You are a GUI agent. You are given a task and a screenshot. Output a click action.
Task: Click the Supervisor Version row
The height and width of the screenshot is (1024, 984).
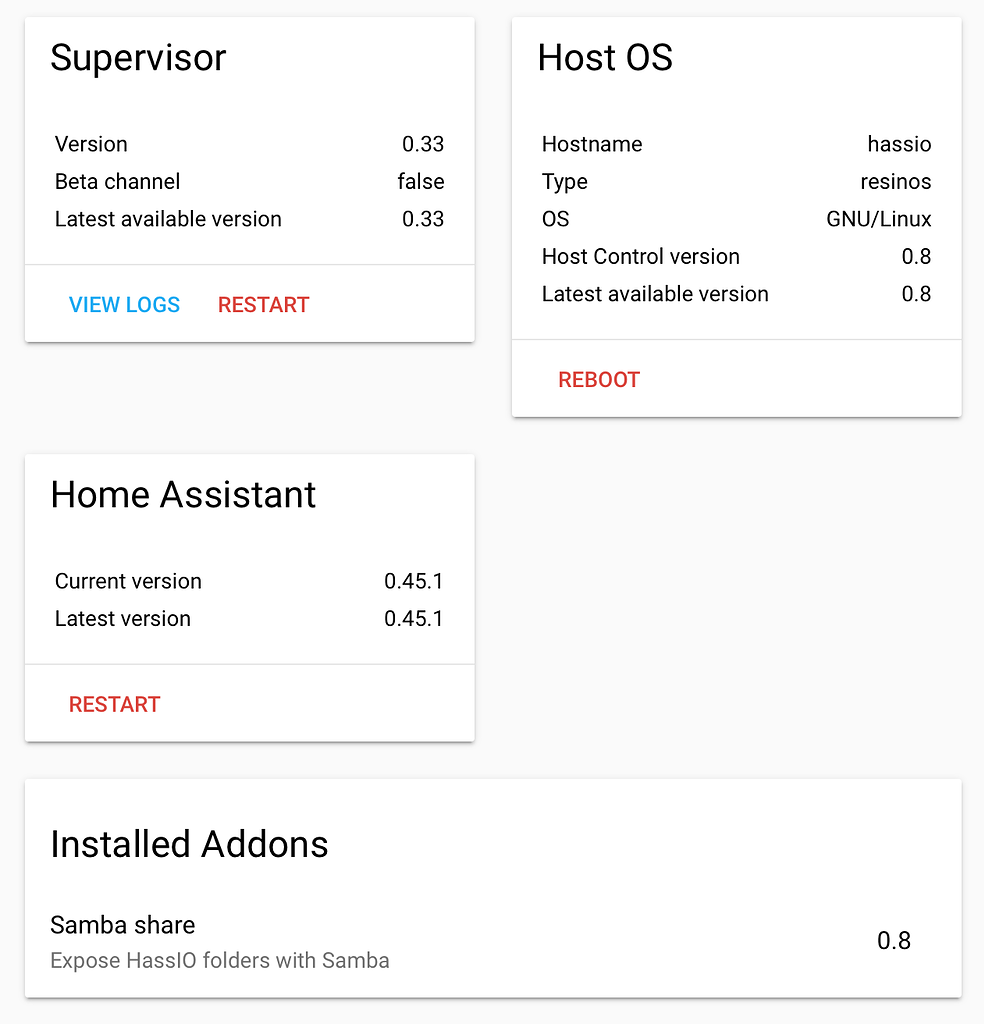pos(91,144)
